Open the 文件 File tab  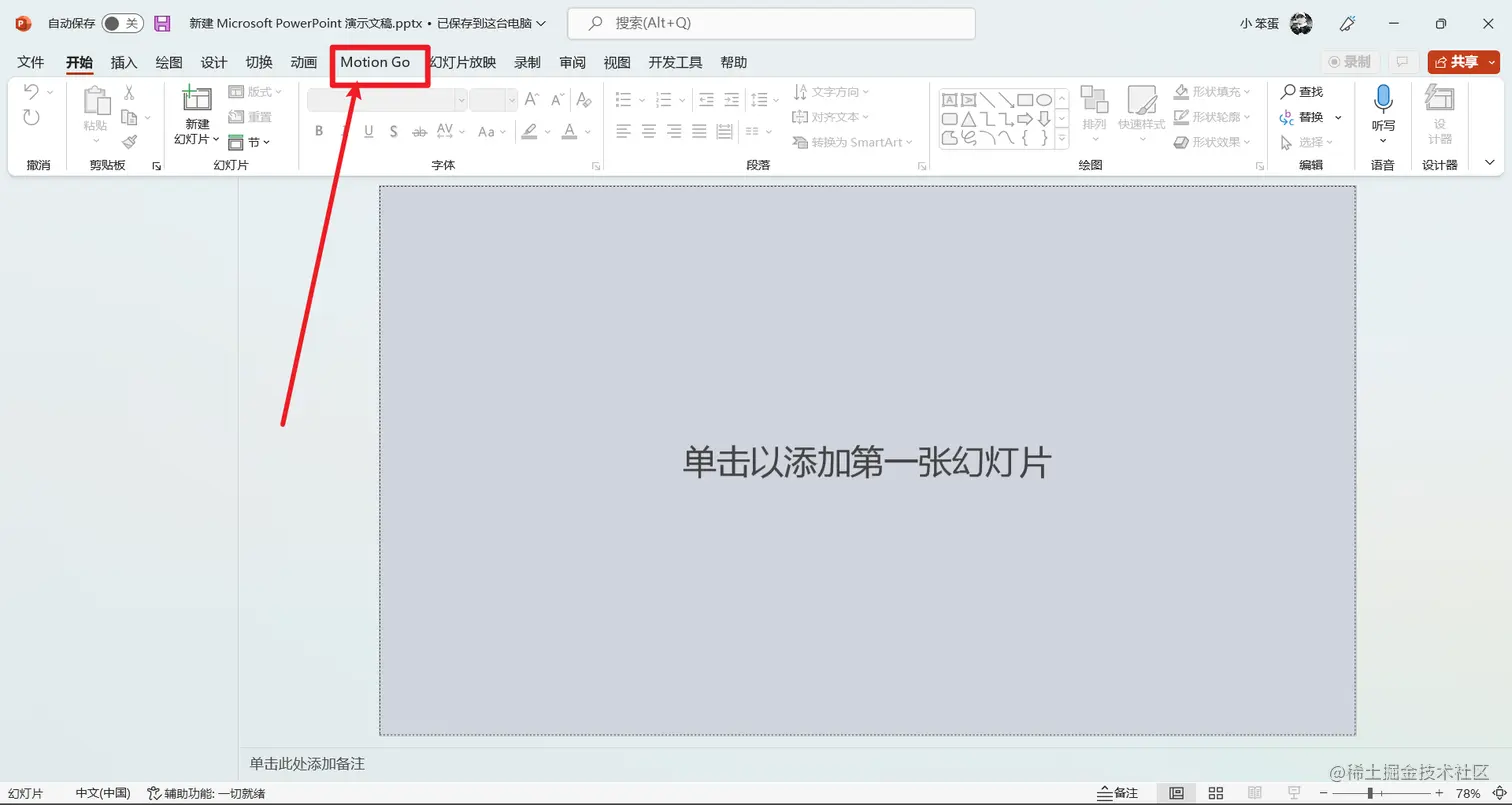(x=31, y=62)
